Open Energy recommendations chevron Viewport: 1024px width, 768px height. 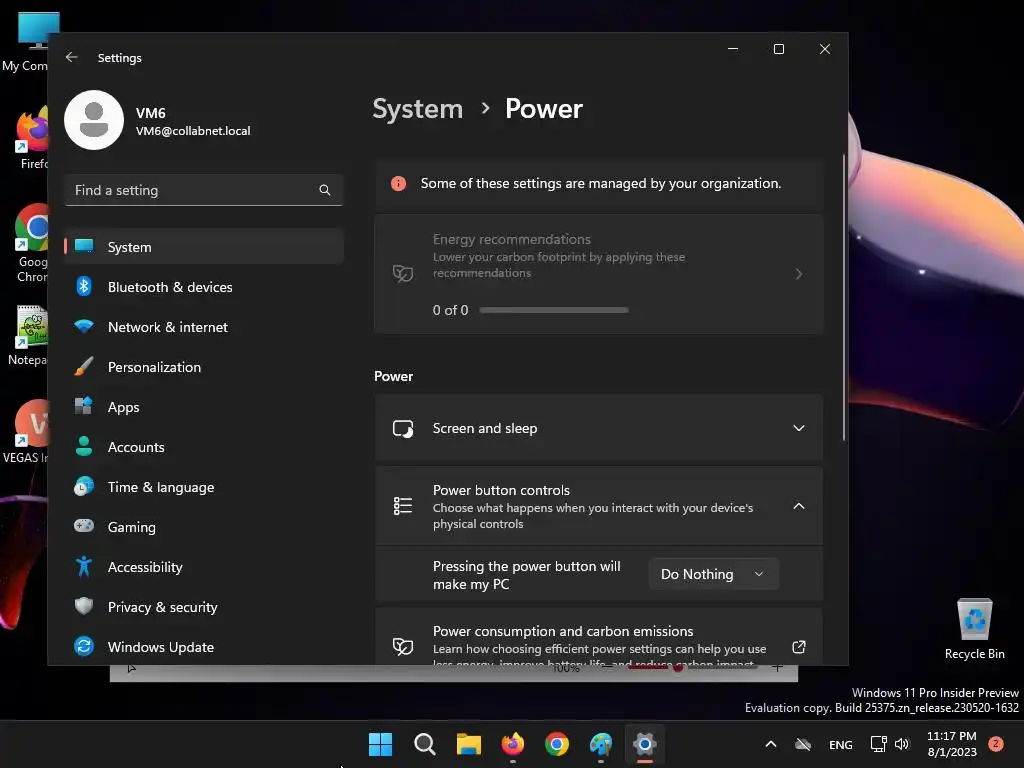[799, 274]
